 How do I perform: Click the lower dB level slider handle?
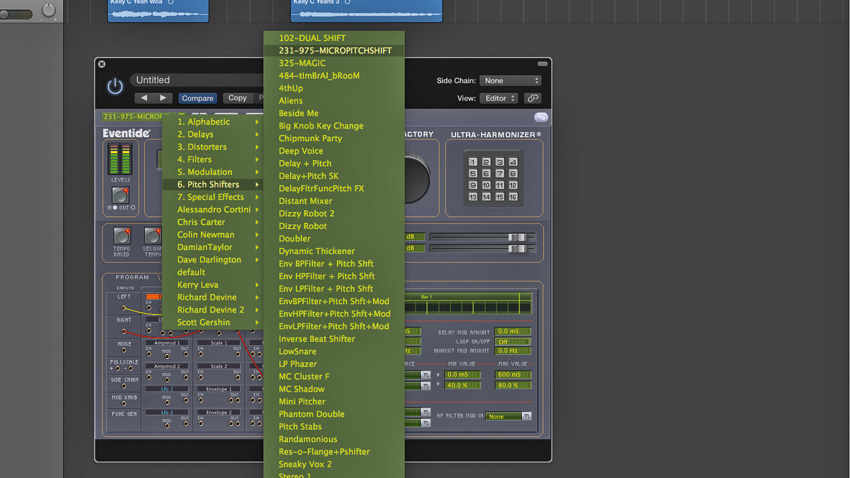pos(517,249)
